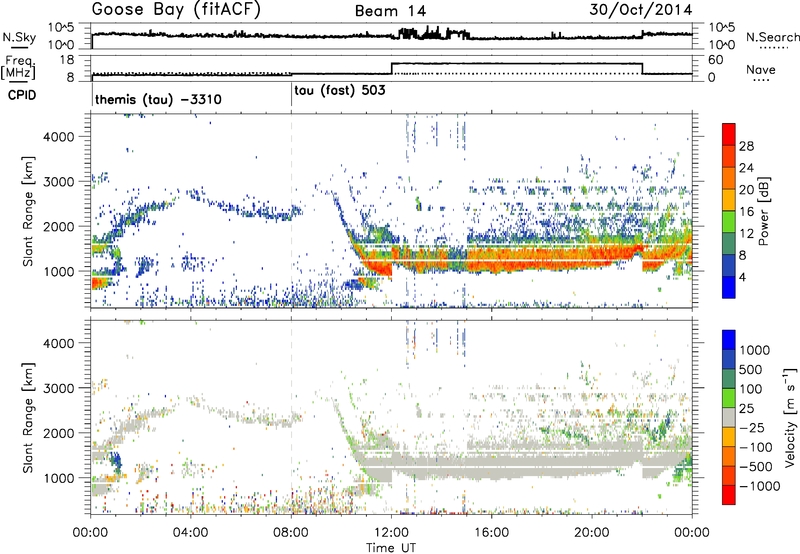Screen dimensions: 800x554
Task: Click the "-25" tick on Velocity colorbar
Action: pos(752,427)
